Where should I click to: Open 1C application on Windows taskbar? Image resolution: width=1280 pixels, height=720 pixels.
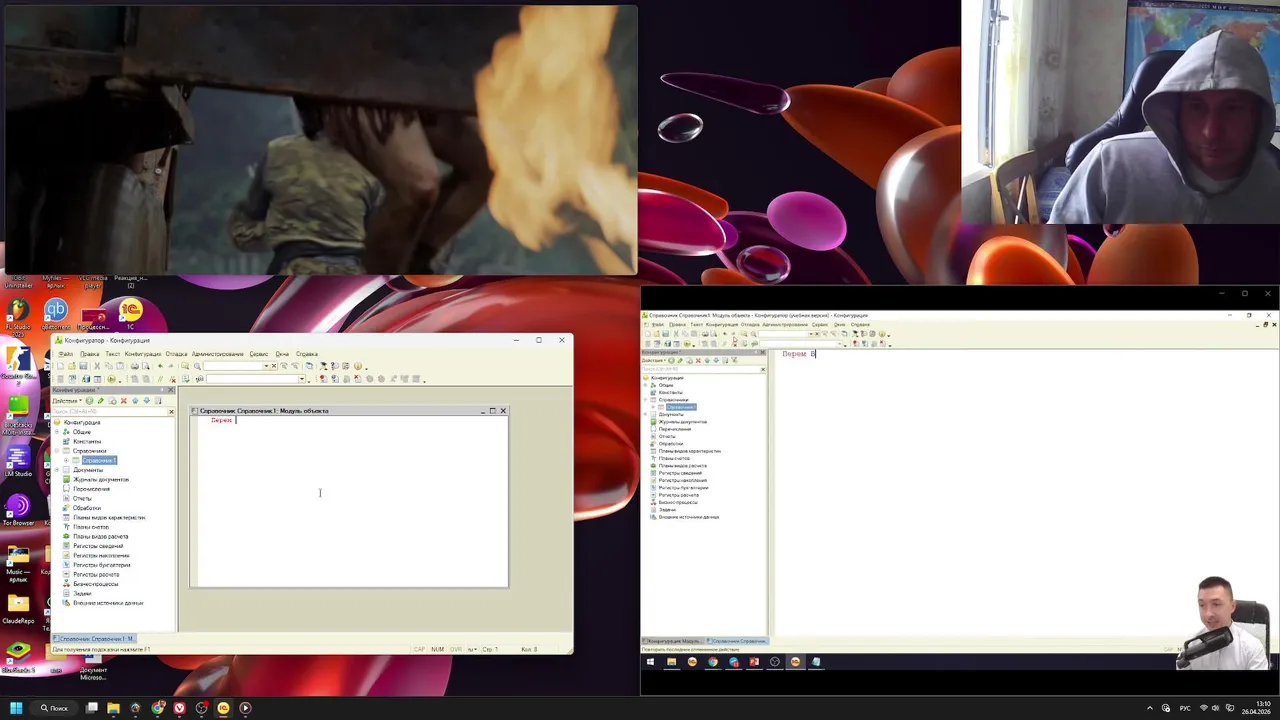(223, 708)
